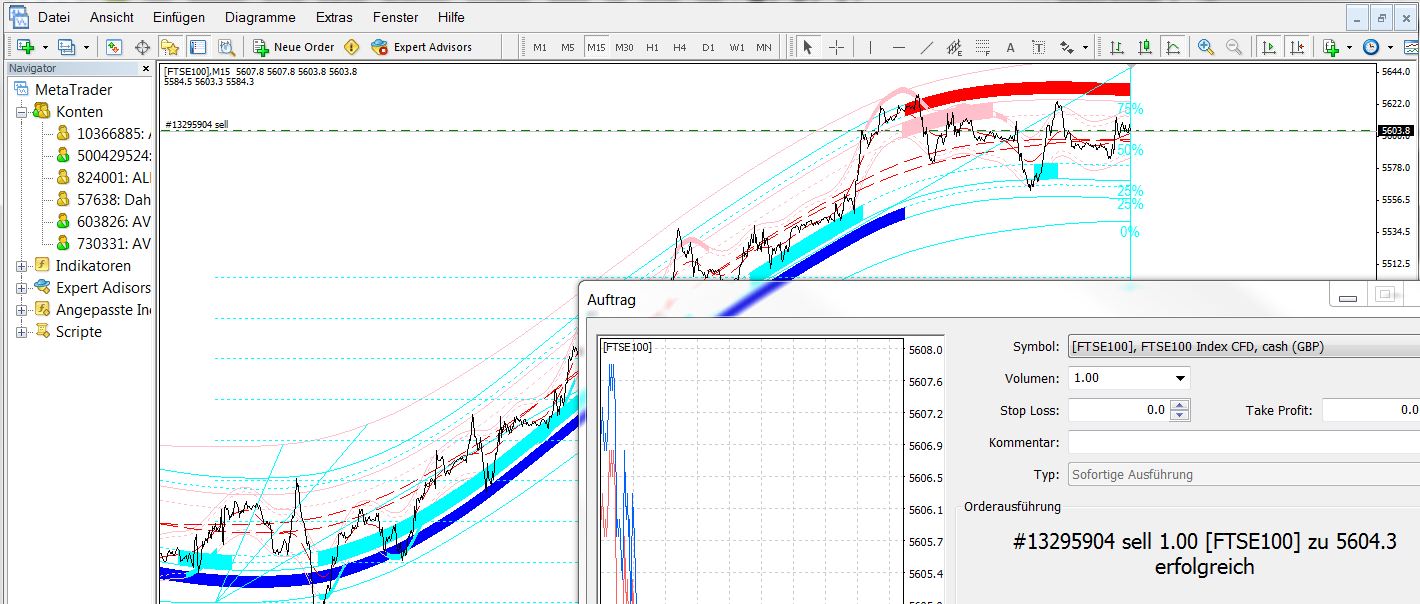Select account 603826 in Navigator
Screen dimensions: 1420x604
(x=103, y=222)
